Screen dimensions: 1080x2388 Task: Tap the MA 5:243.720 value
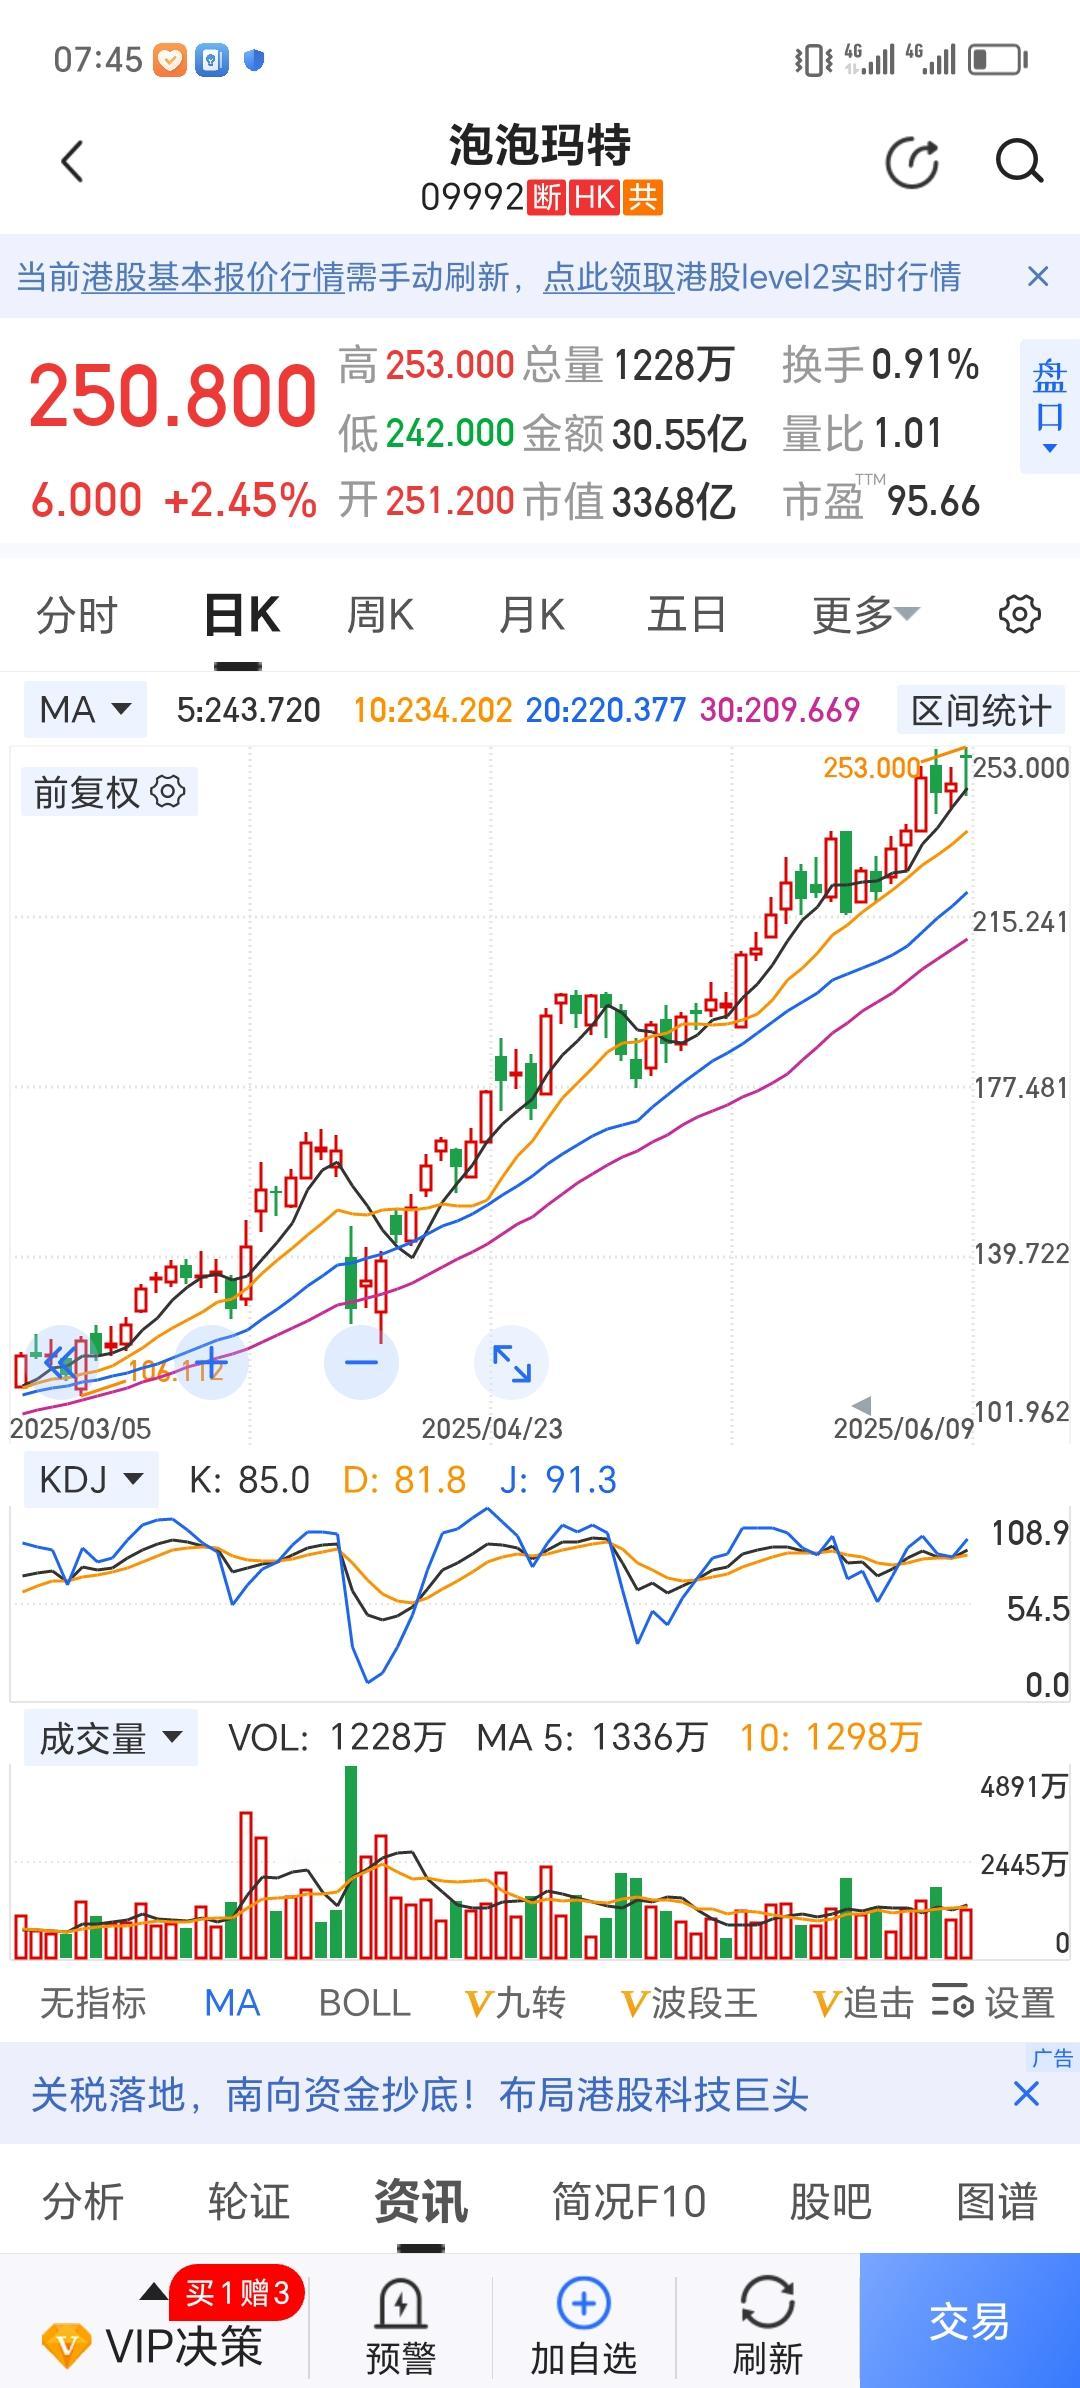248,710
